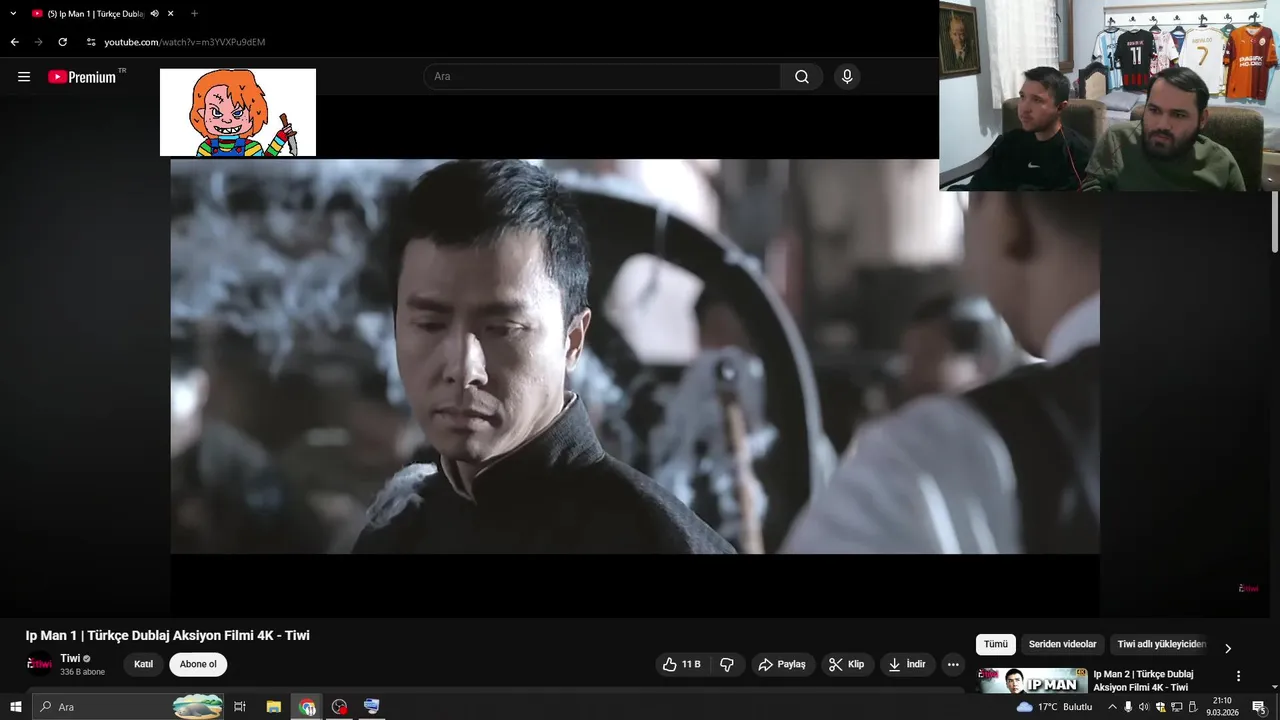Image resolution: width=1280 pixels, height=720 pixels.
Task: Reload the page with refresh icon
Action: point(63,42)
